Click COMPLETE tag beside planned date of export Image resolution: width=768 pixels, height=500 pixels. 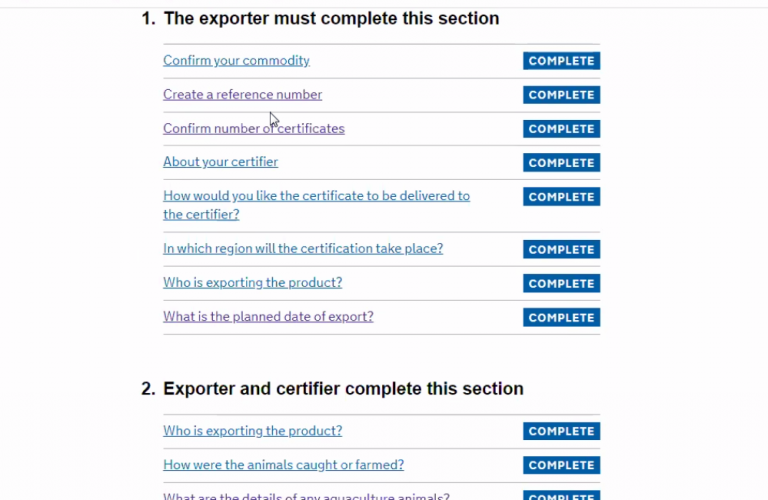point(561,318)
